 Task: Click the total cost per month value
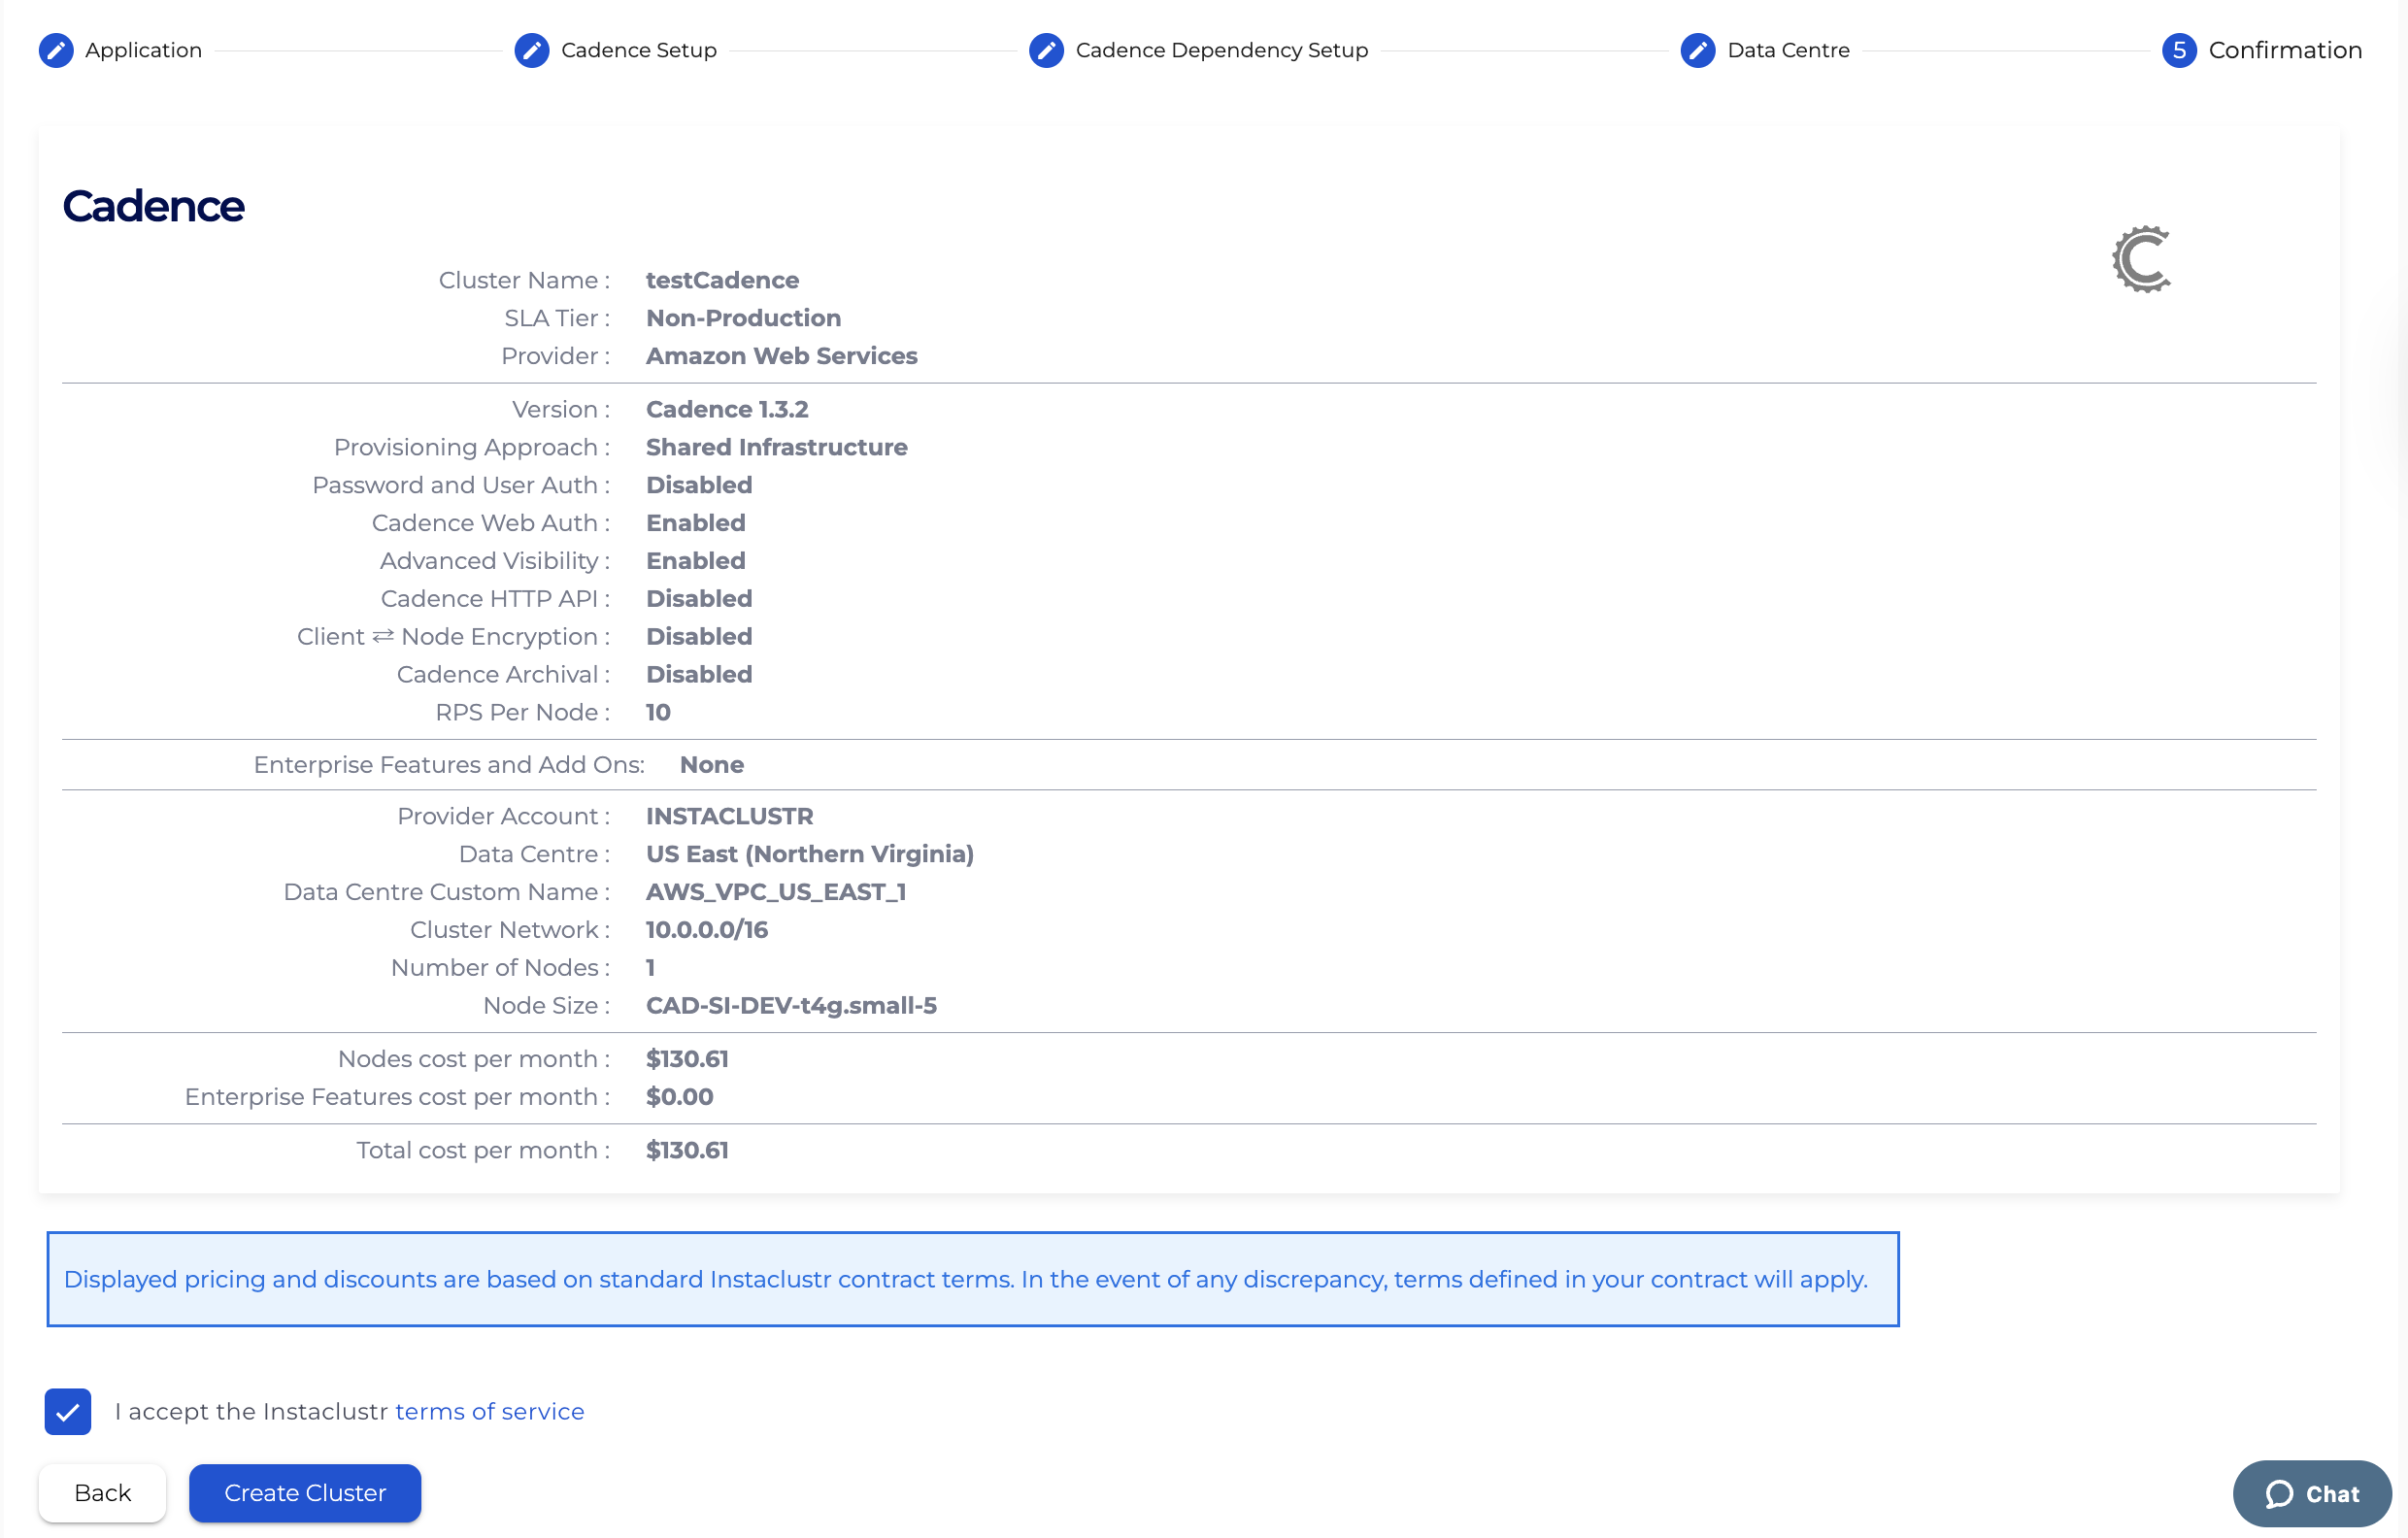(687, 1150)
